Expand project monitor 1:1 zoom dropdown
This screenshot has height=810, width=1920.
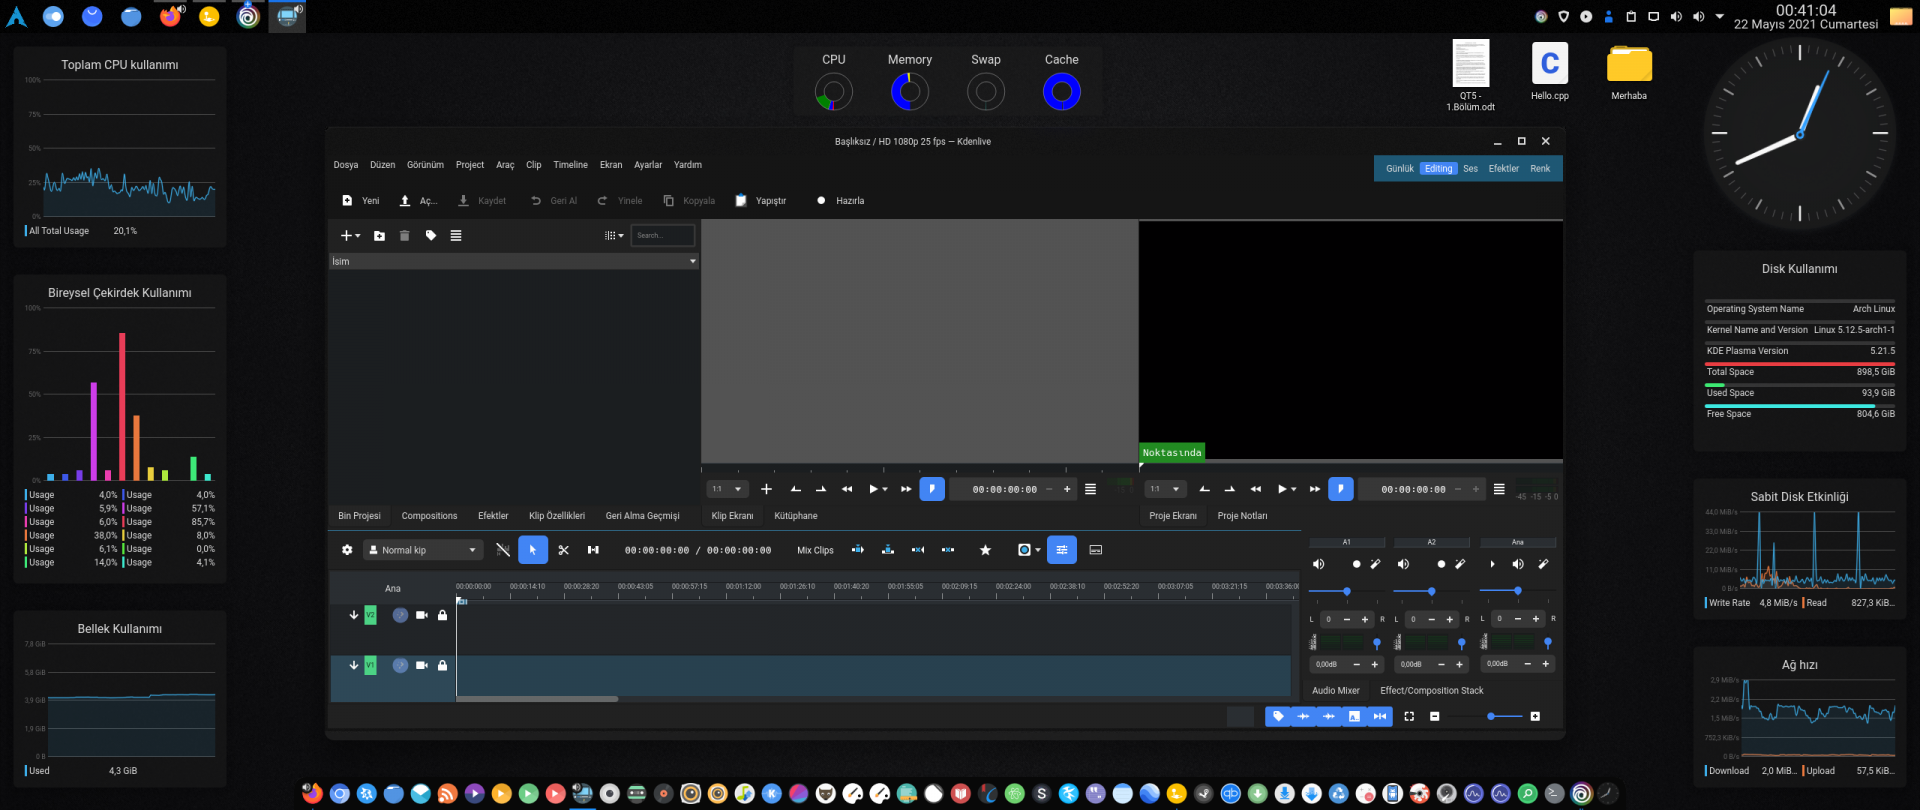click(x=1165, y=489)
